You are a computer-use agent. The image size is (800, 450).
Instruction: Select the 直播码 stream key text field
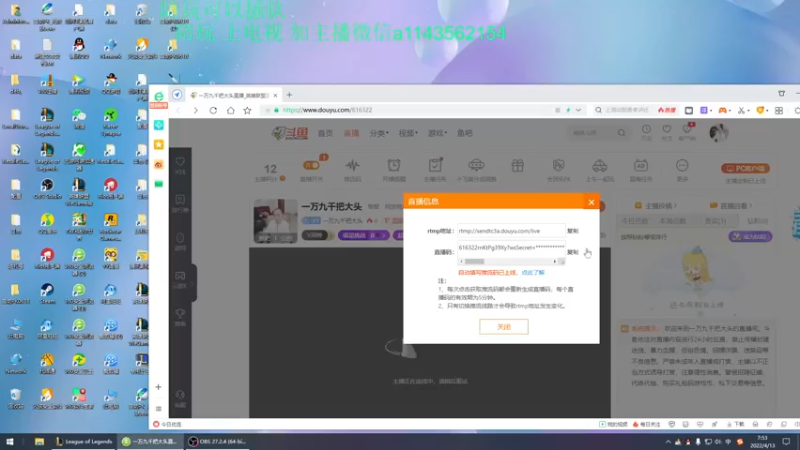511,248
